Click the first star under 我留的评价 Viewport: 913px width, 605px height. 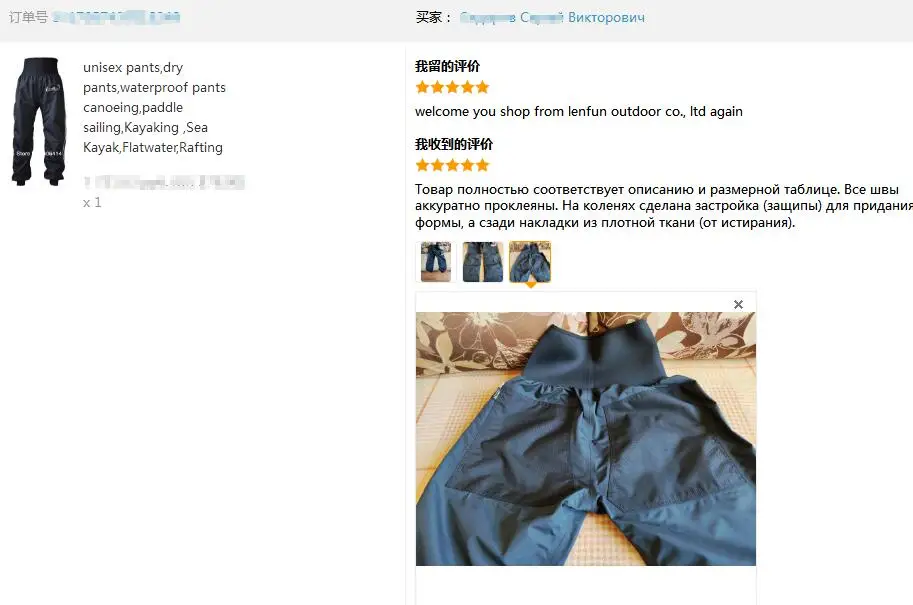[x=422, y=87]
